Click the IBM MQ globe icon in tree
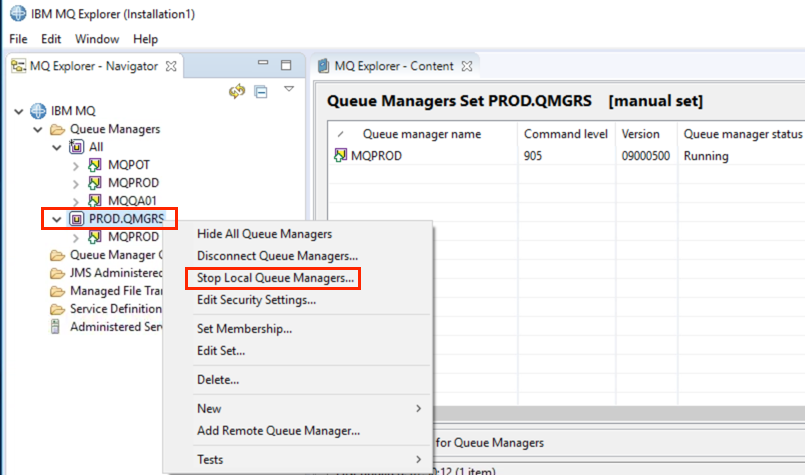This screenshot has height=475, width=805. [x=38, y=111]
